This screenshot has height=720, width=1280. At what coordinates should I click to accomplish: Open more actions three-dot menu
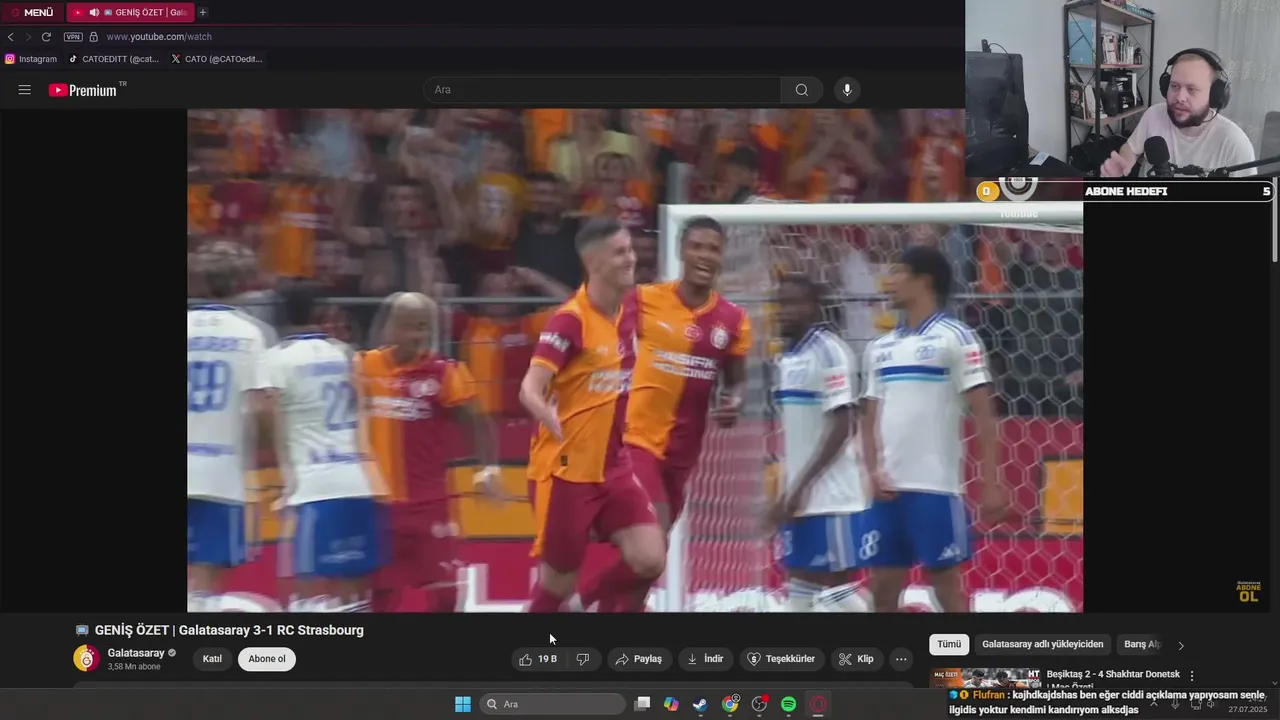[x=901, y=659]
